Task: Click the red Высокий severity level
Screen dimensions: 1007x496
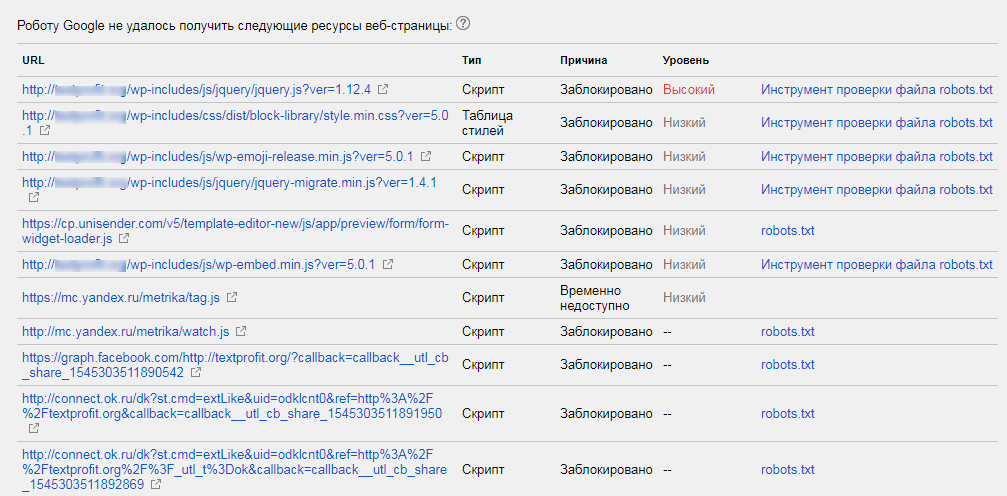Action: tap(688, 90)
